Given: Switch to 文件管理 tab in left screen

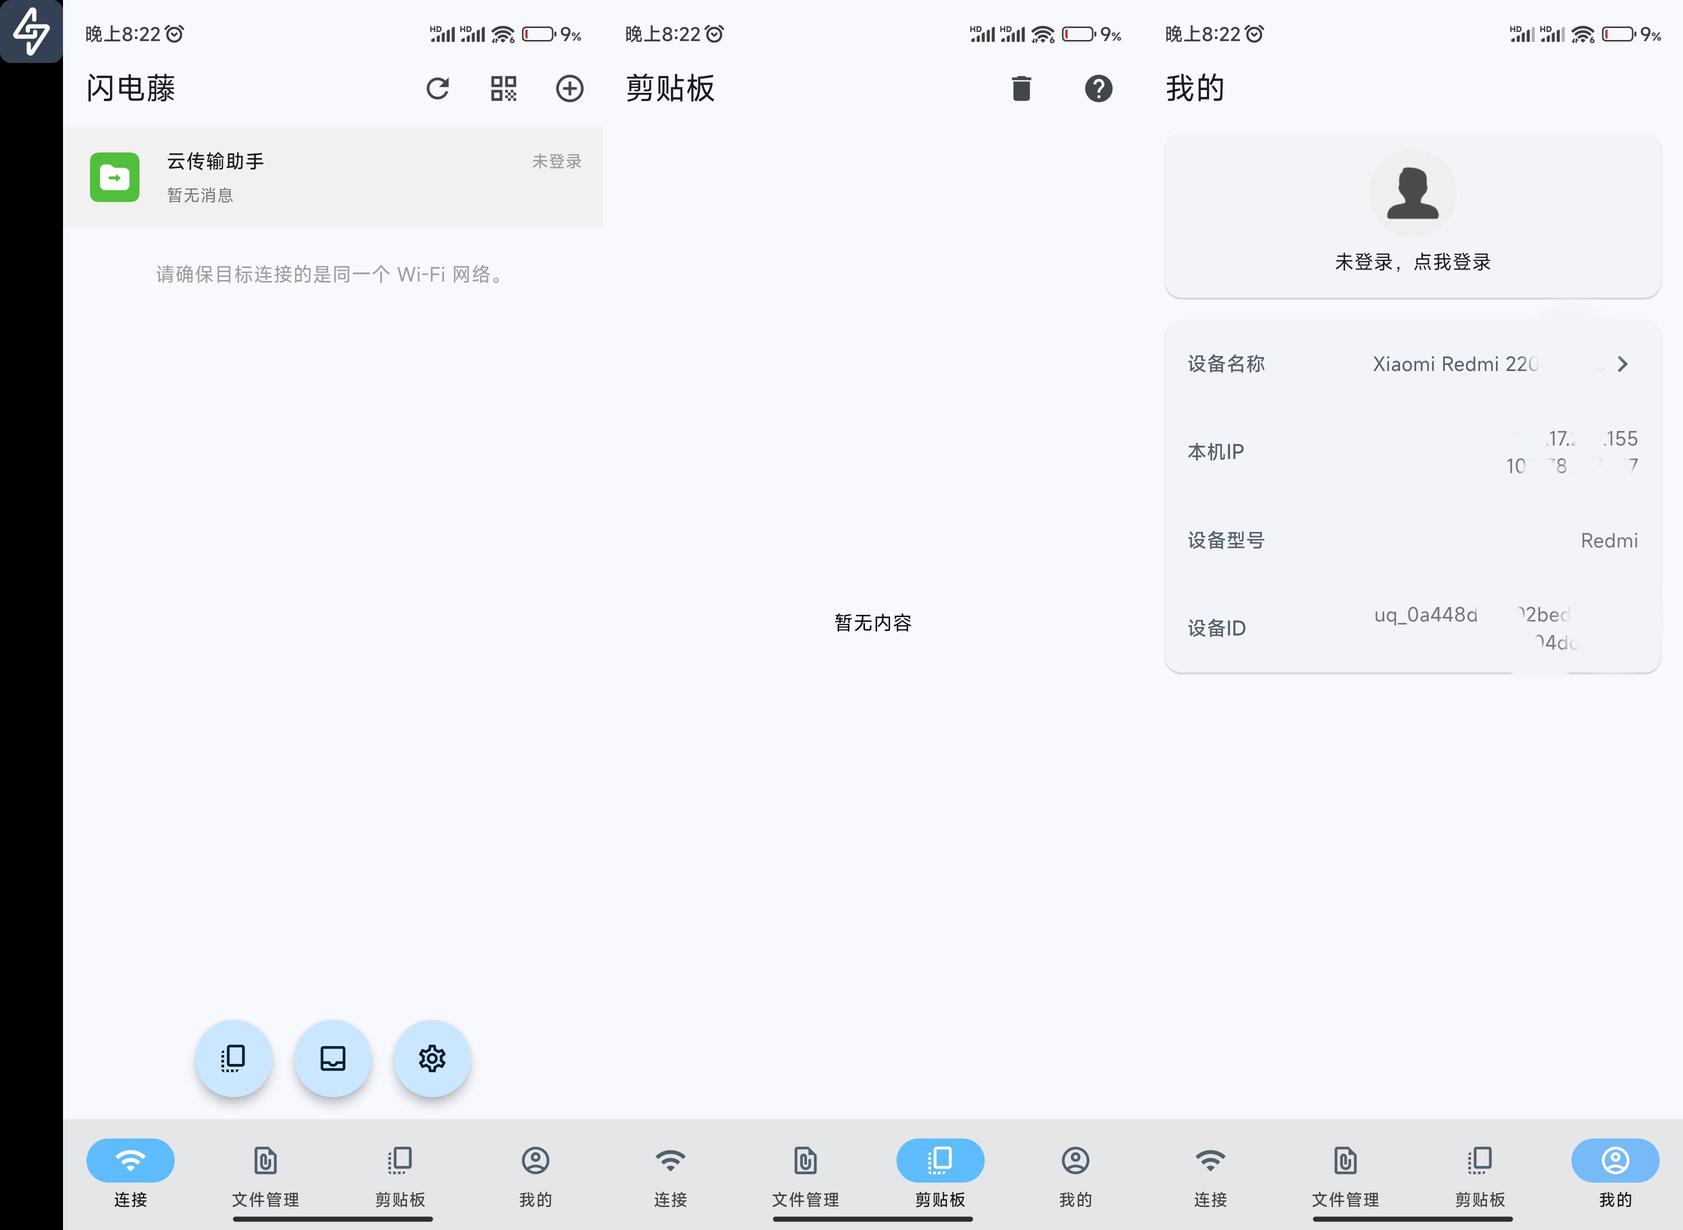Looking at the screenshot, I should pos(265,1175).
